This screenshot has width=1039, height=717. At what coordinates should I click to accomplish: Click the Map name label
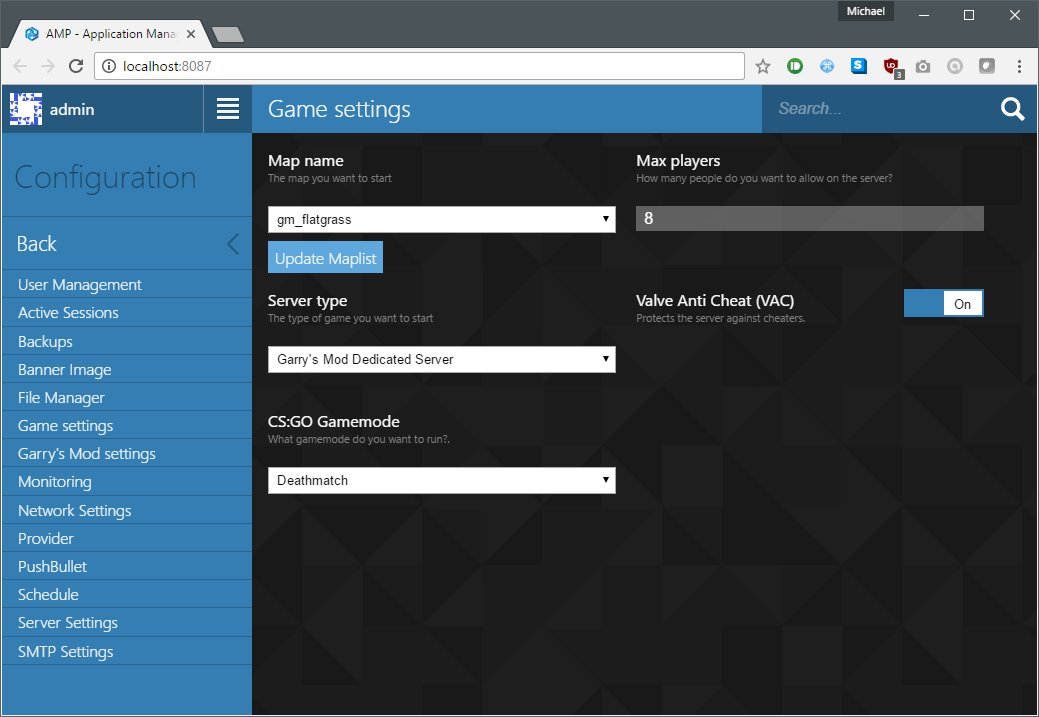tap(305, 161)
